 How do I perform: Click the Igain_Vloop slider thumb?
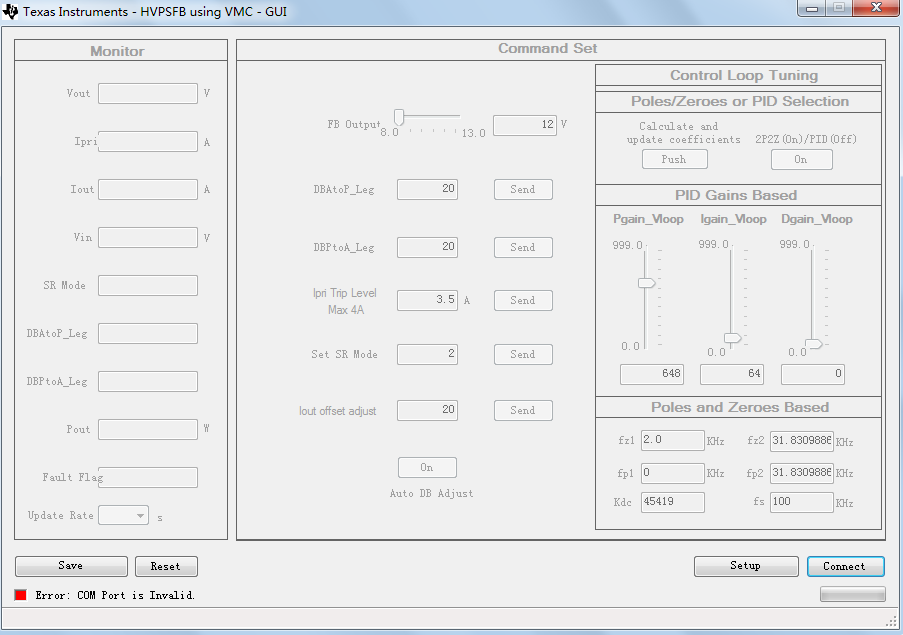click(x=733, y=338)
